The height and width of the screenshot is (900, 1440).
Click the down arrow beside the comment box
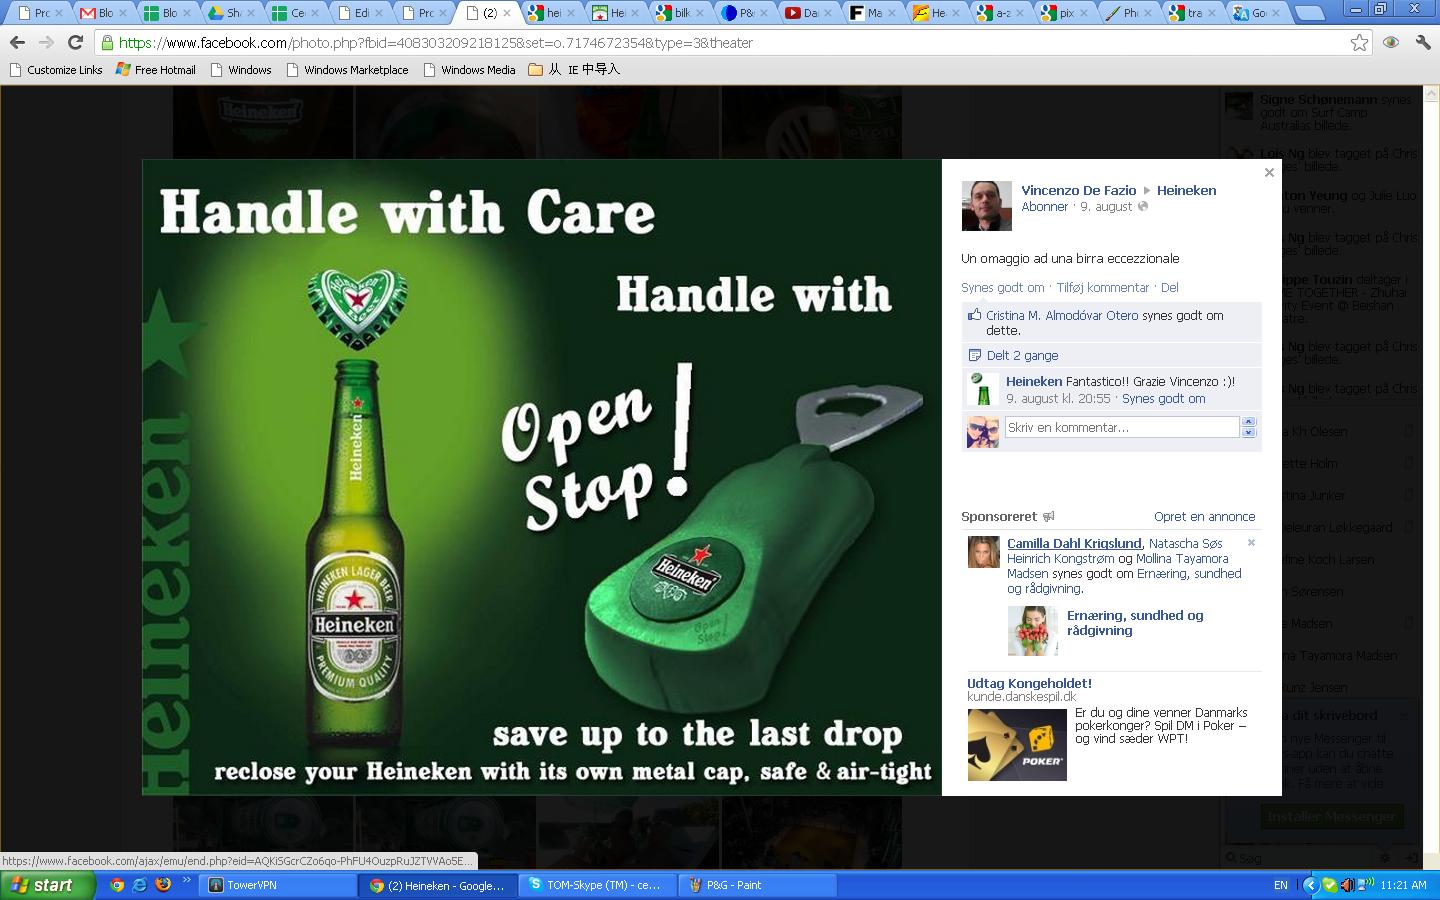pyautogui.click(x=1248, y=432)
